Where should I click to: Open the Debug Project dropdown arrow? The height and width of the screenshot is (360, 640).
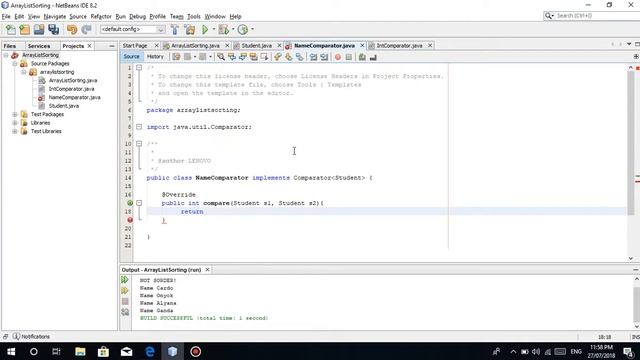click(x=233, y=29)
